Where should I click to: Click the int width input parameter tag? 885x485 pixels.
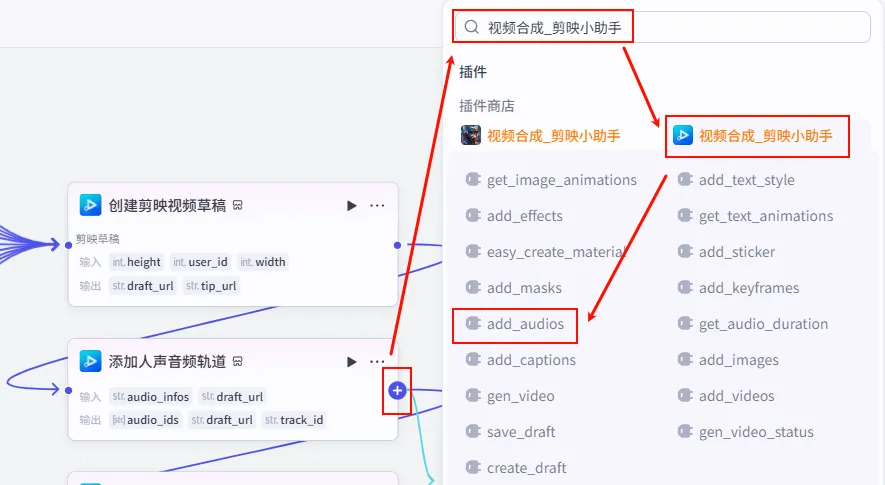[x=263, y=262]
